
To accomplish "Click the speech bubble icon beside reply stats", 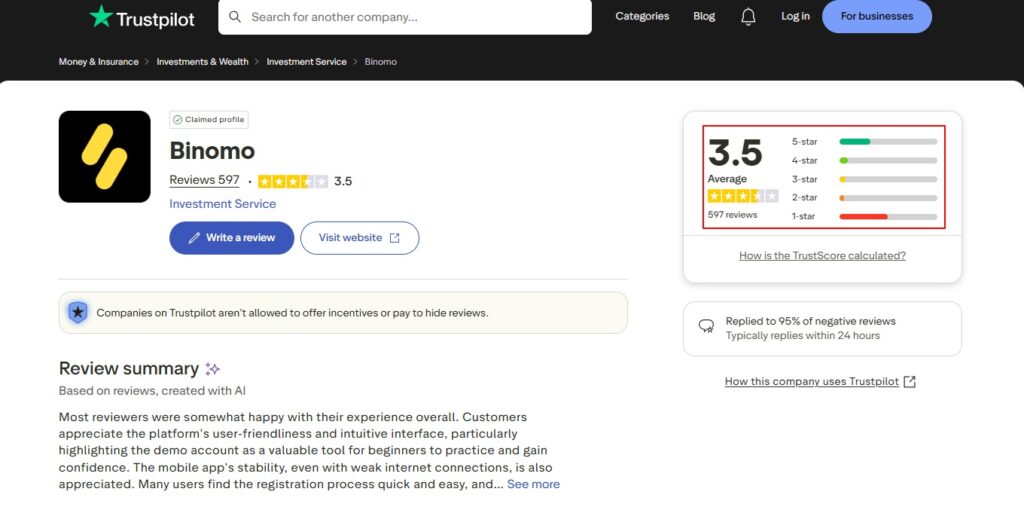I will click(x=706, y=327).
